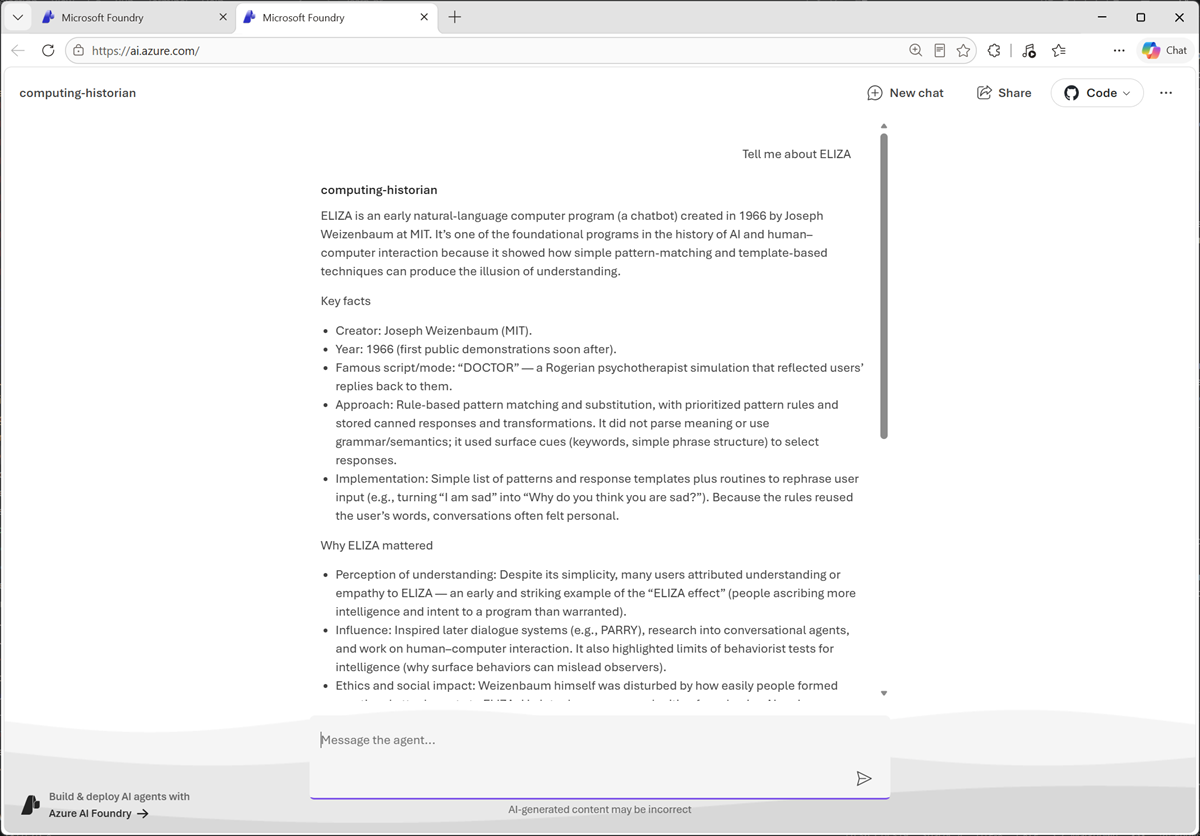Click the 'Tell me about ELIZA' message
Viewport: 1200px width, 836px height.
tap(796, 154)
